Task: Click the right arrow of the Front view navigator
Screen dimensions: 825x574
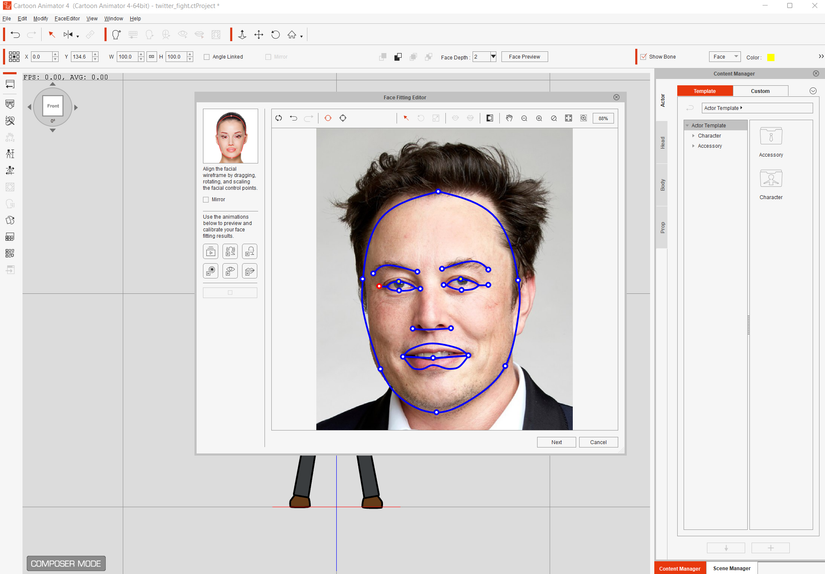Action: click(76, 107)
